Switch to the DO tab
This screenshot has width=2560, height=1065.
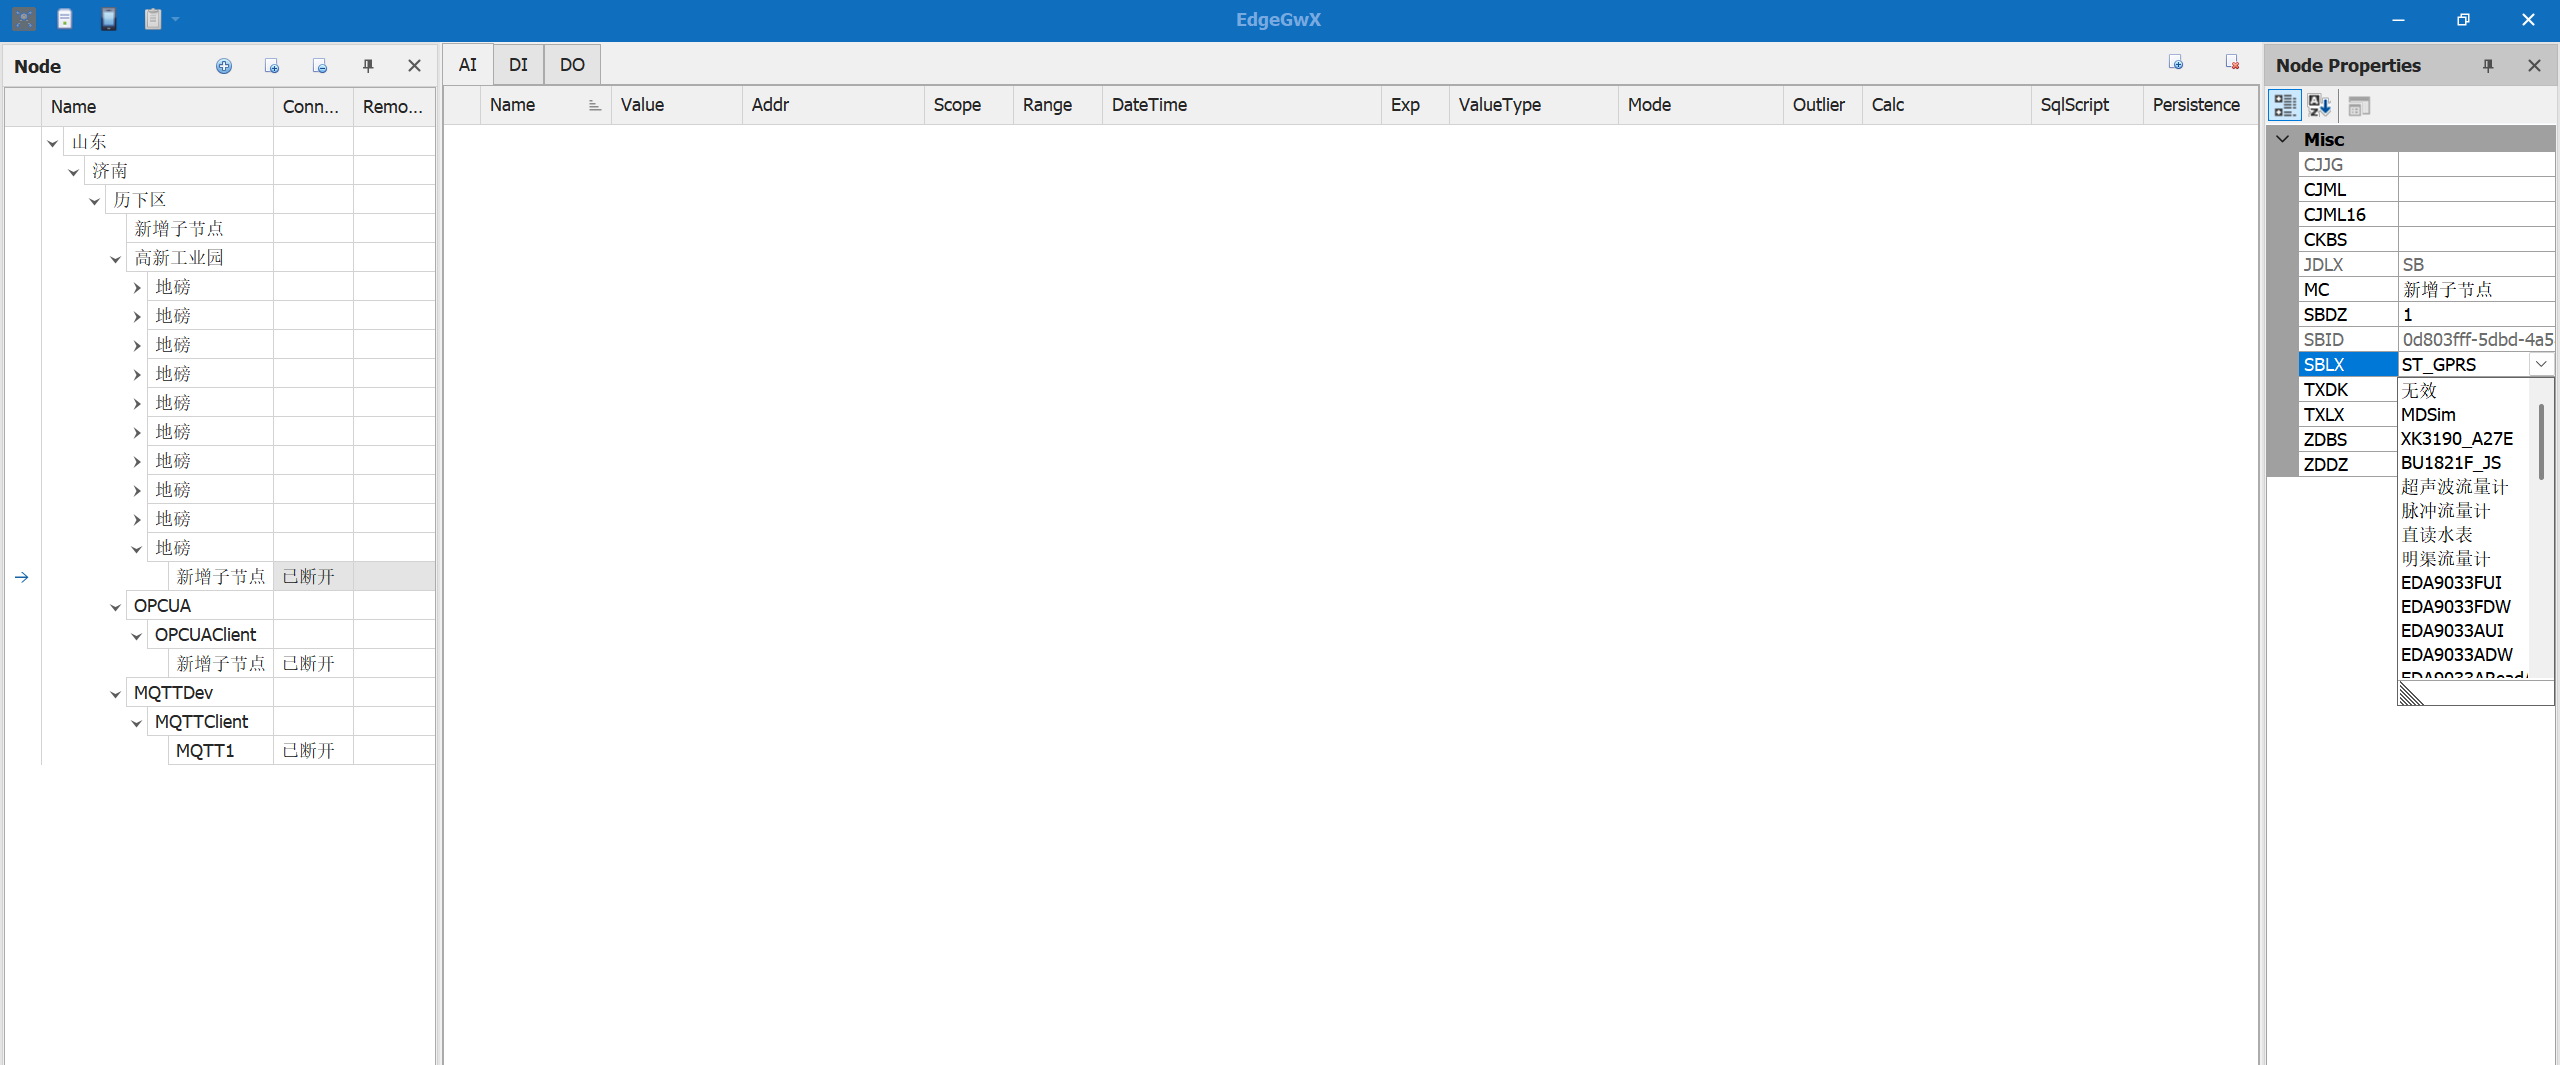coord(572,65)
